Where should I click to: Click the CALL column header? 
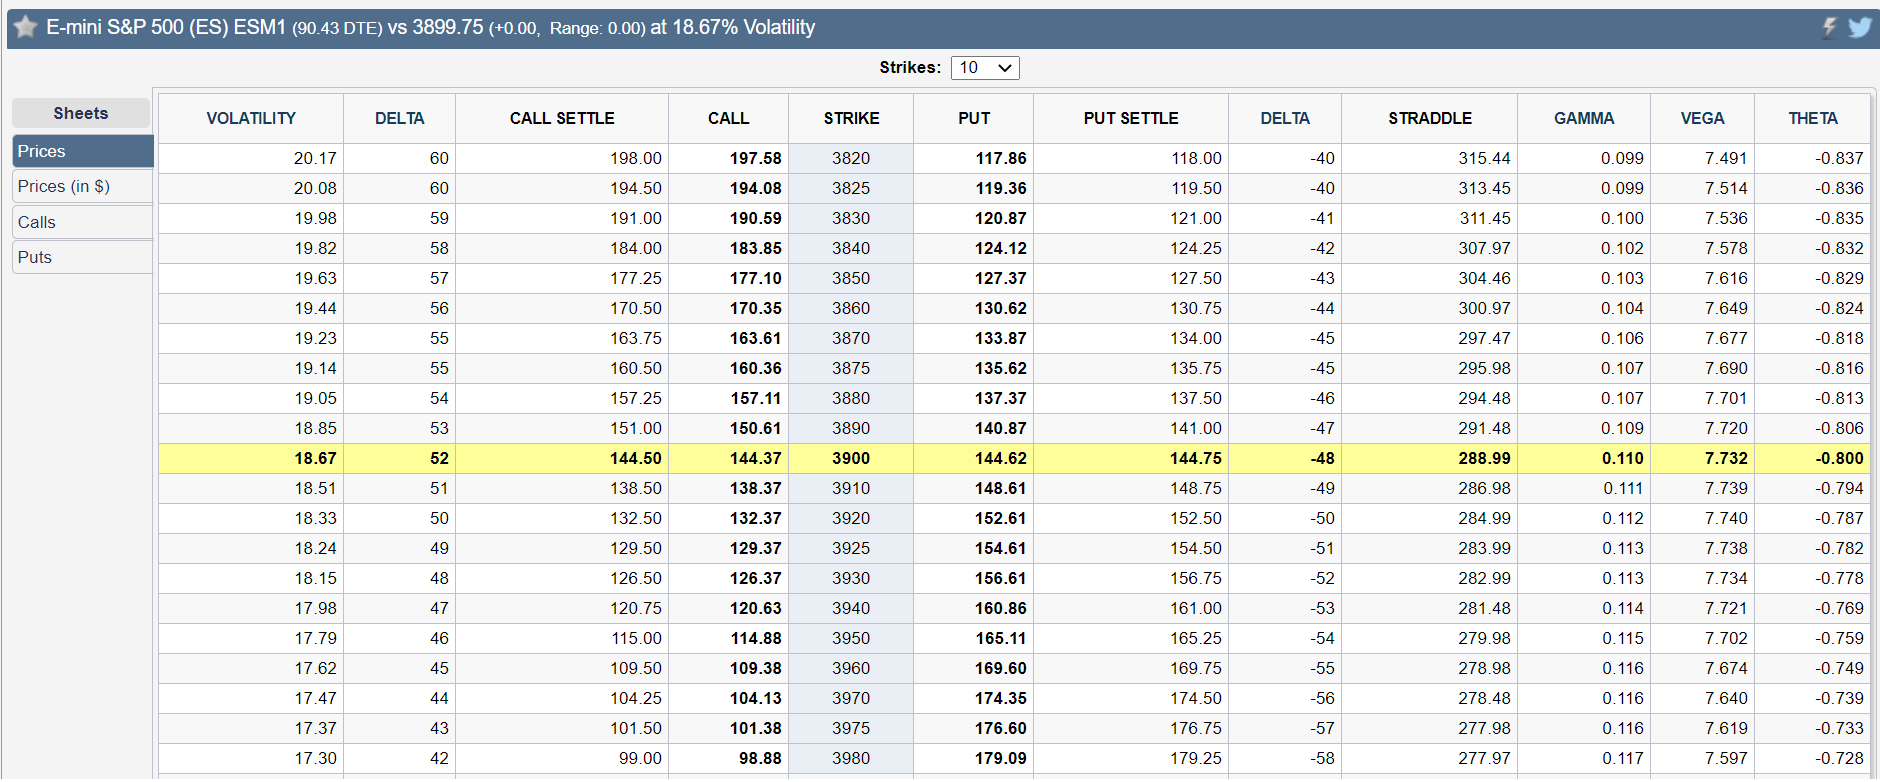pos(728,118)
